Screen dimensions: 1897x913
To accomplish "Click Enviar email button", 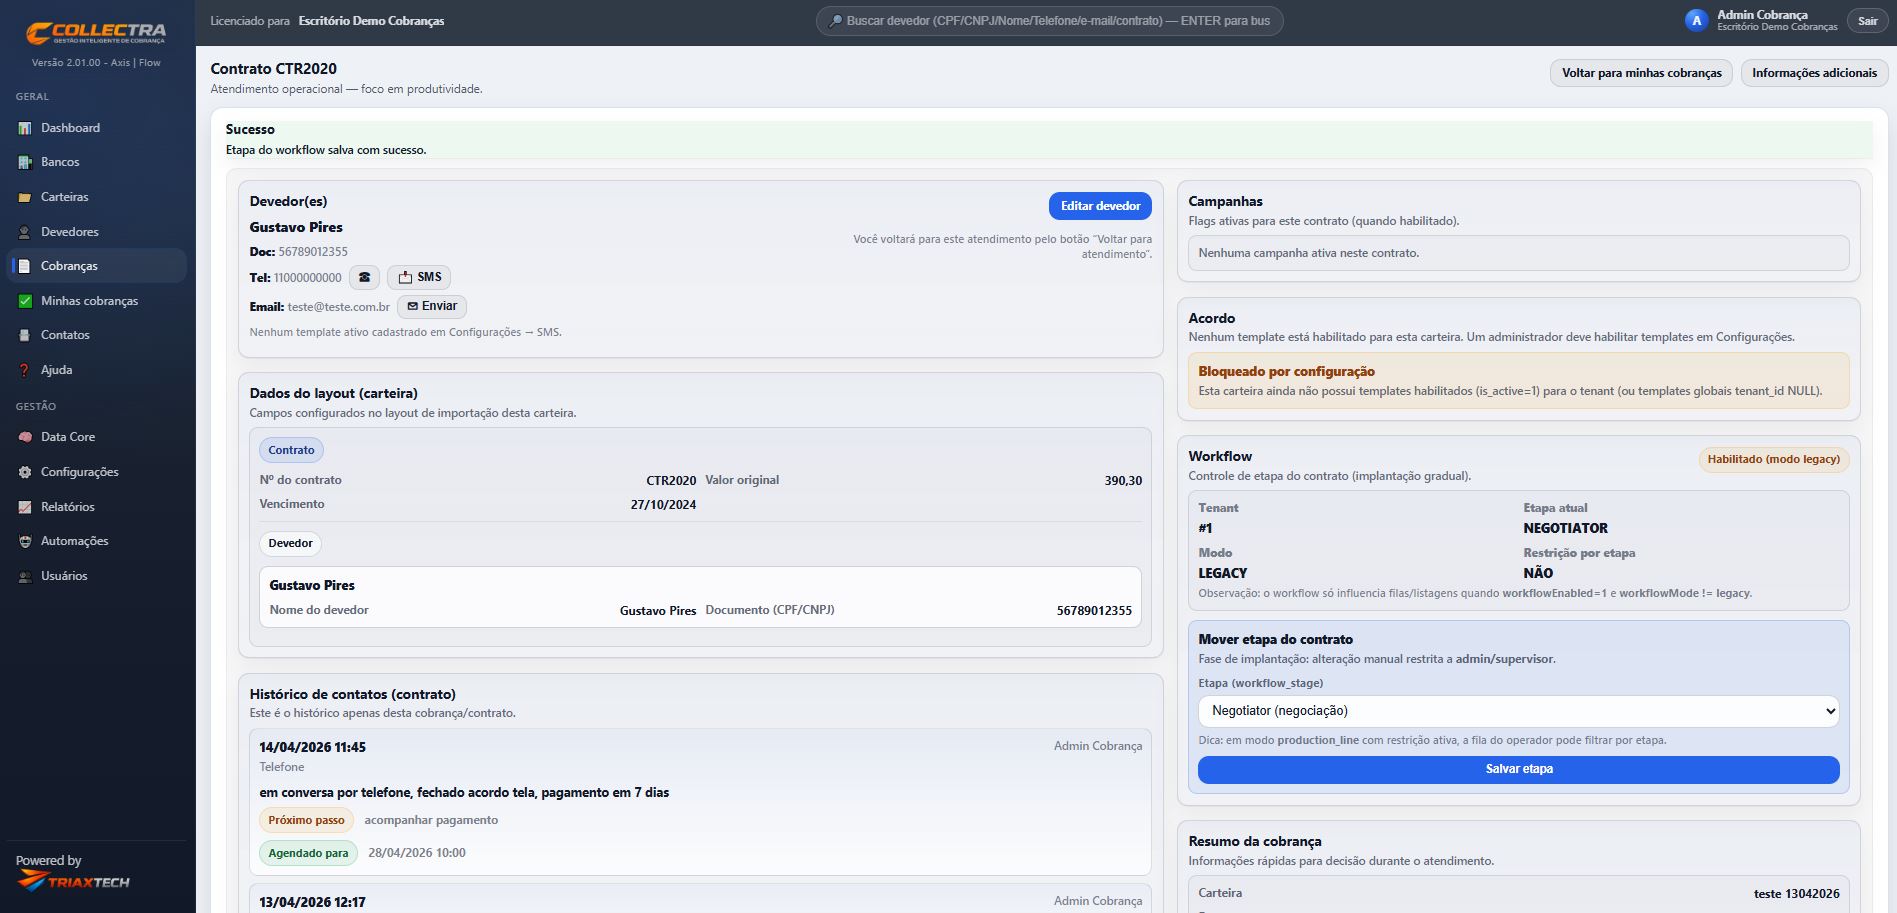I will (432, 307).
